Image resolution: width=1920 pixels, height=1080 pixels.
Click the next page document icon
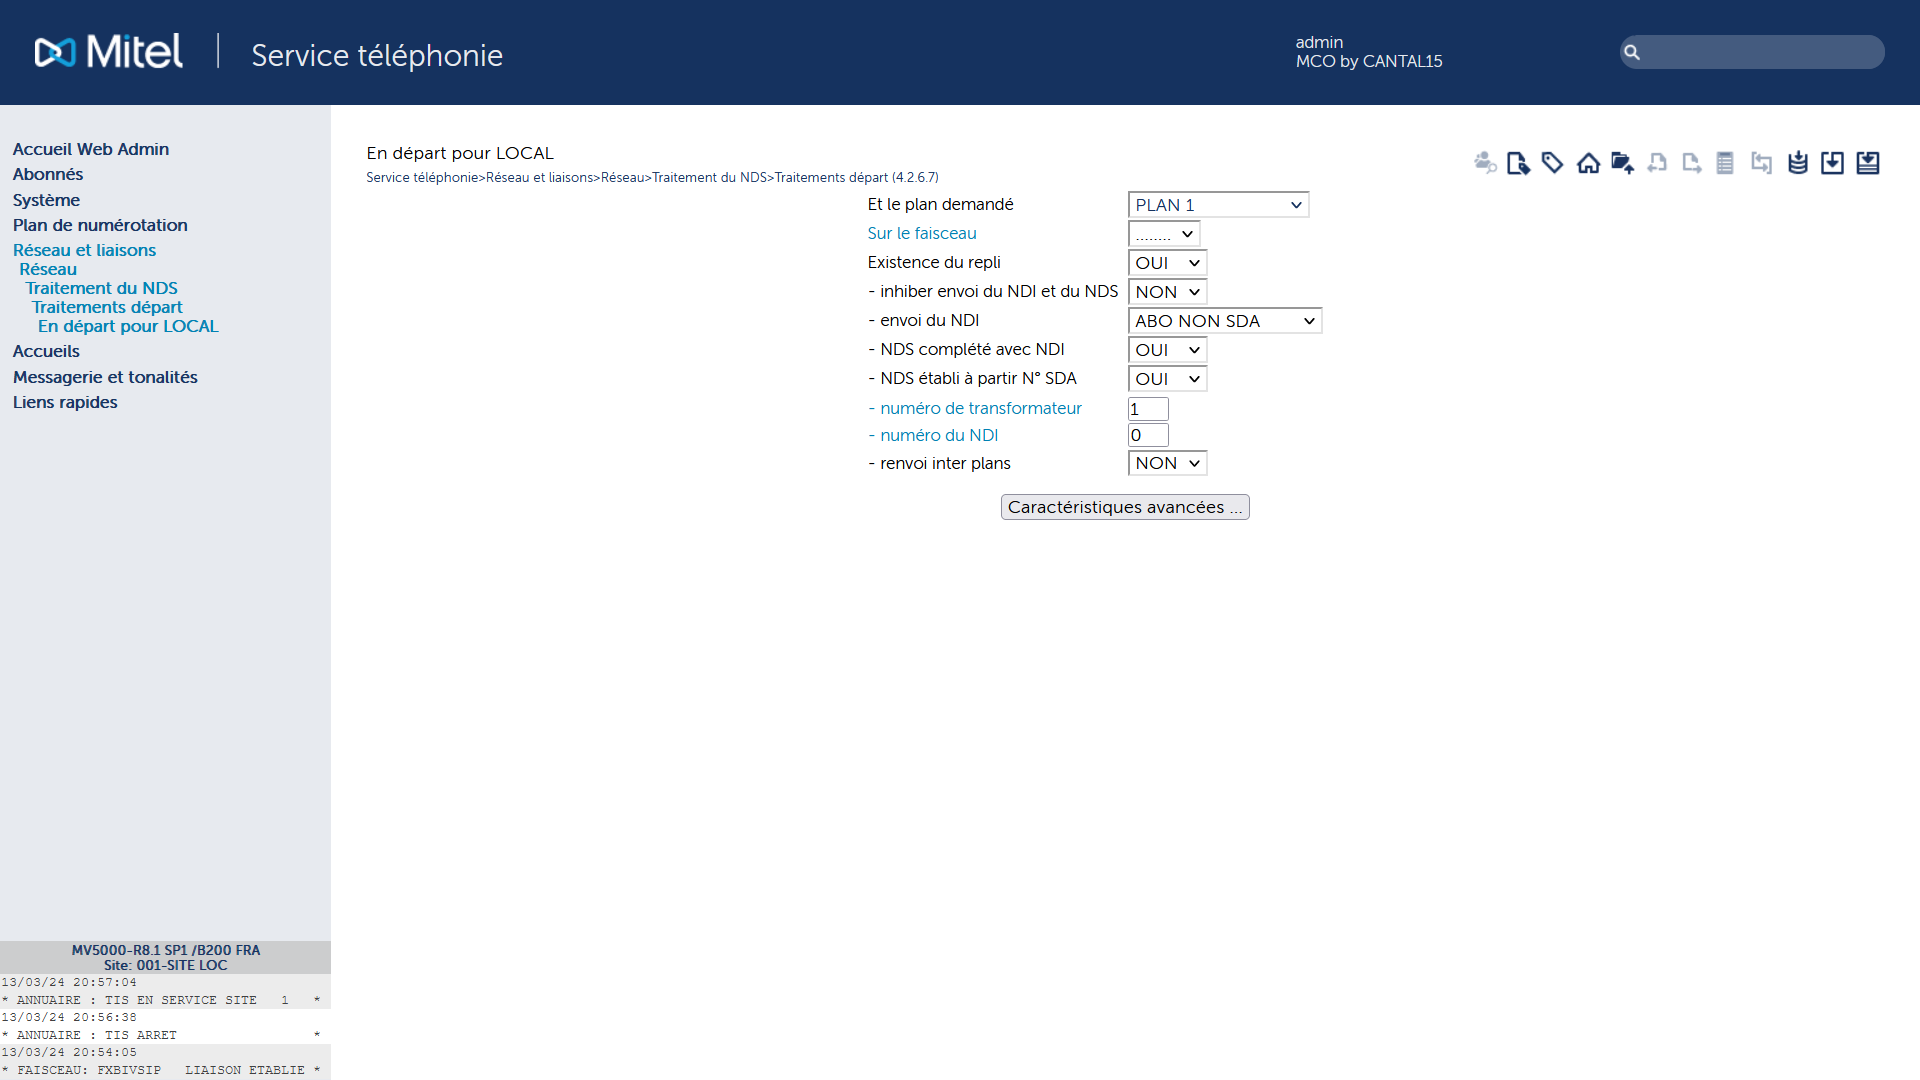[x=1692, y=163]
